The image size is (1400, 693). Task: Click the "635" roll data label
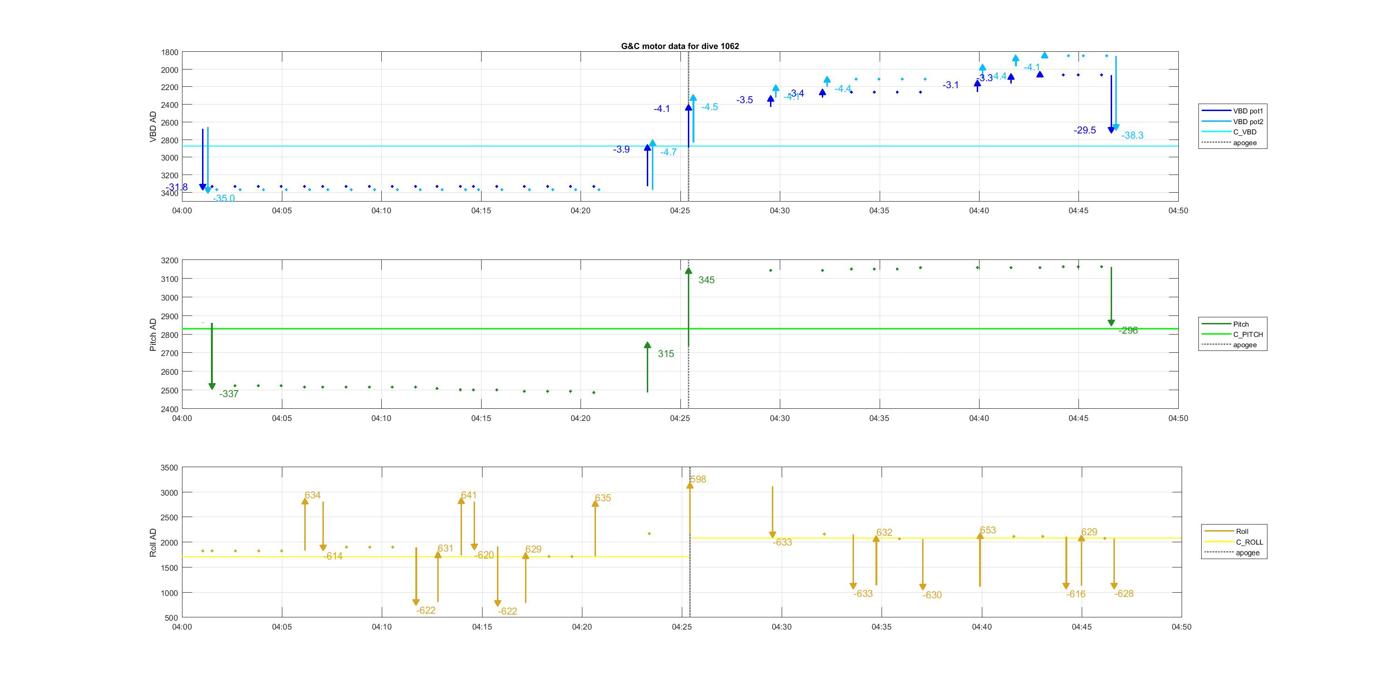pyautogui.click(x=603, y=498)
